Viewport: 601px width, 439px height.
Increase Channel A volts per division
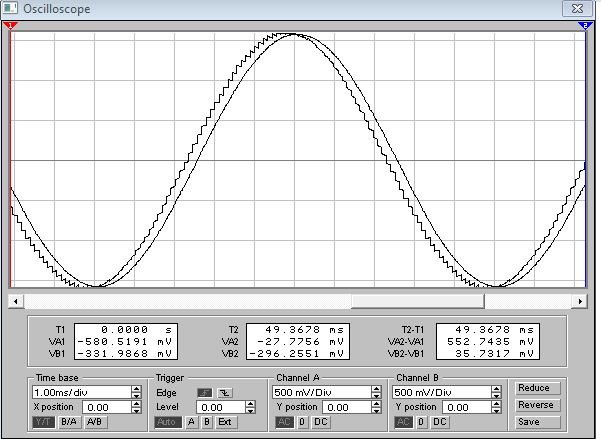376,389
